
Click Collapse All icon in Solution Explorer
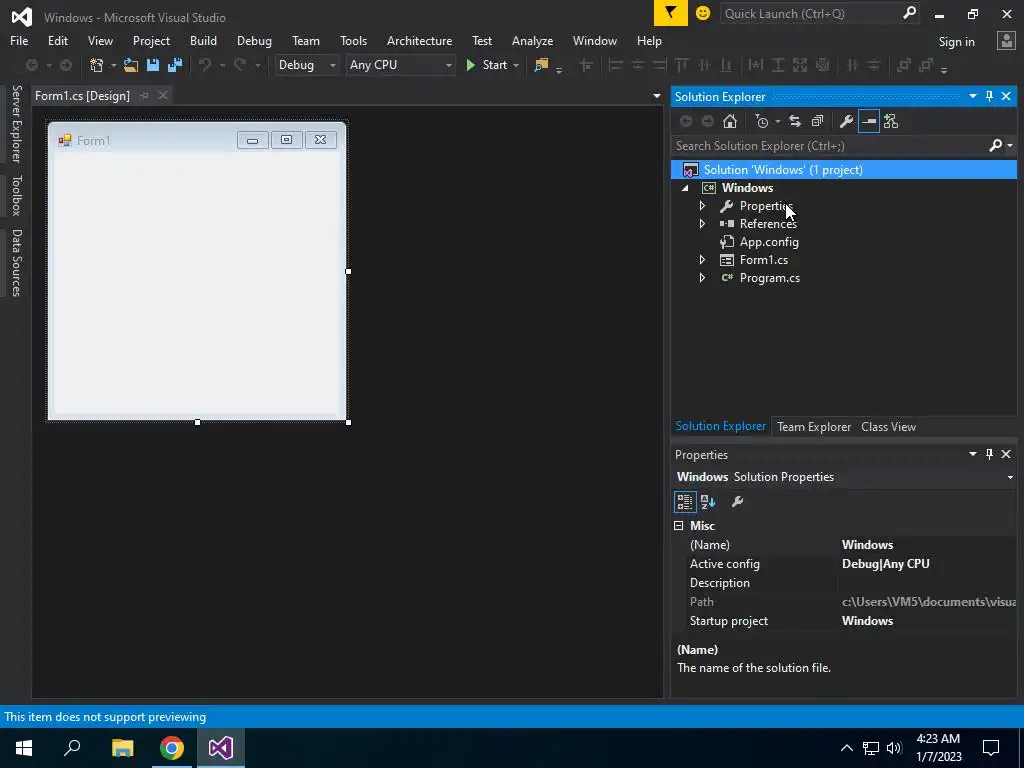pyautogui.click(x=817, y=121)
